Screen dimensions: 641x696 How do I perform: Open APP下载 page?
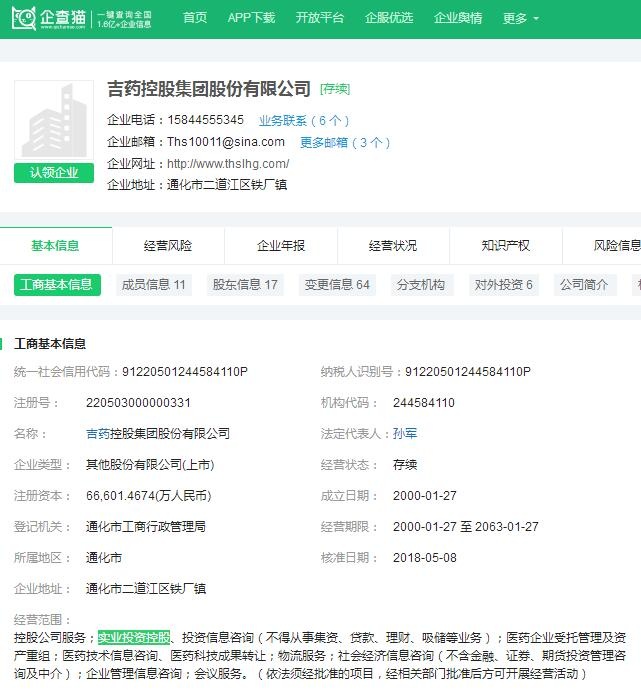(x=251, y=18)
